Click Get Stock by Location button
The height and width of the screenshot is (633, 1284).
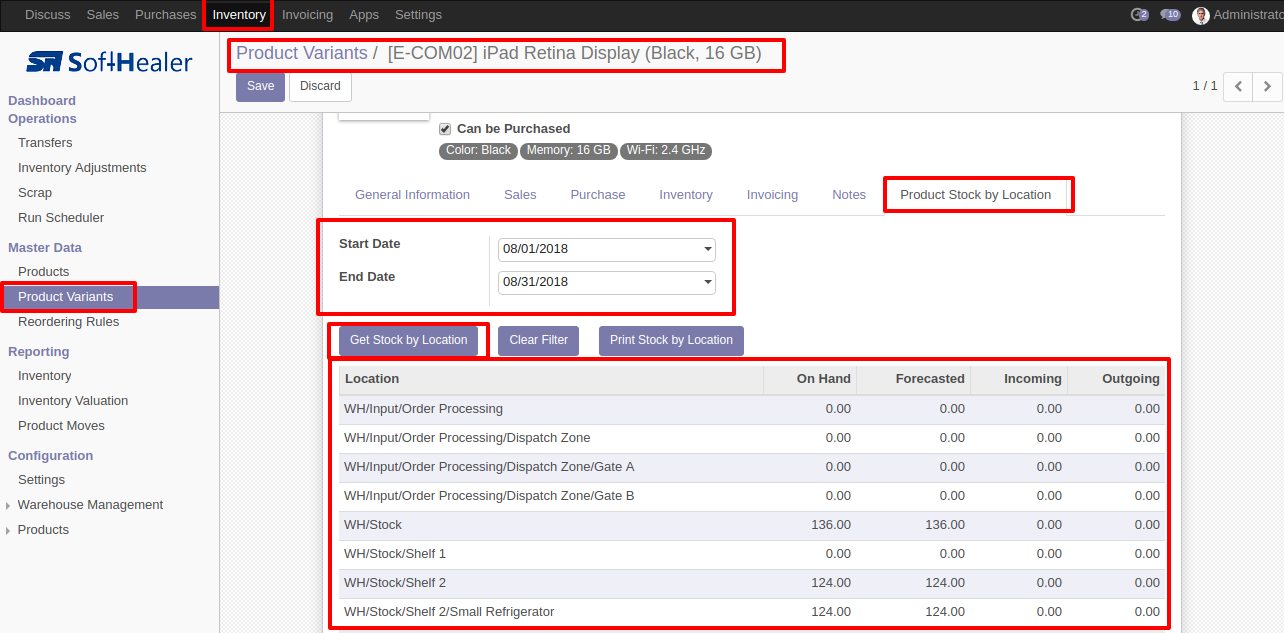pos(408,340)
